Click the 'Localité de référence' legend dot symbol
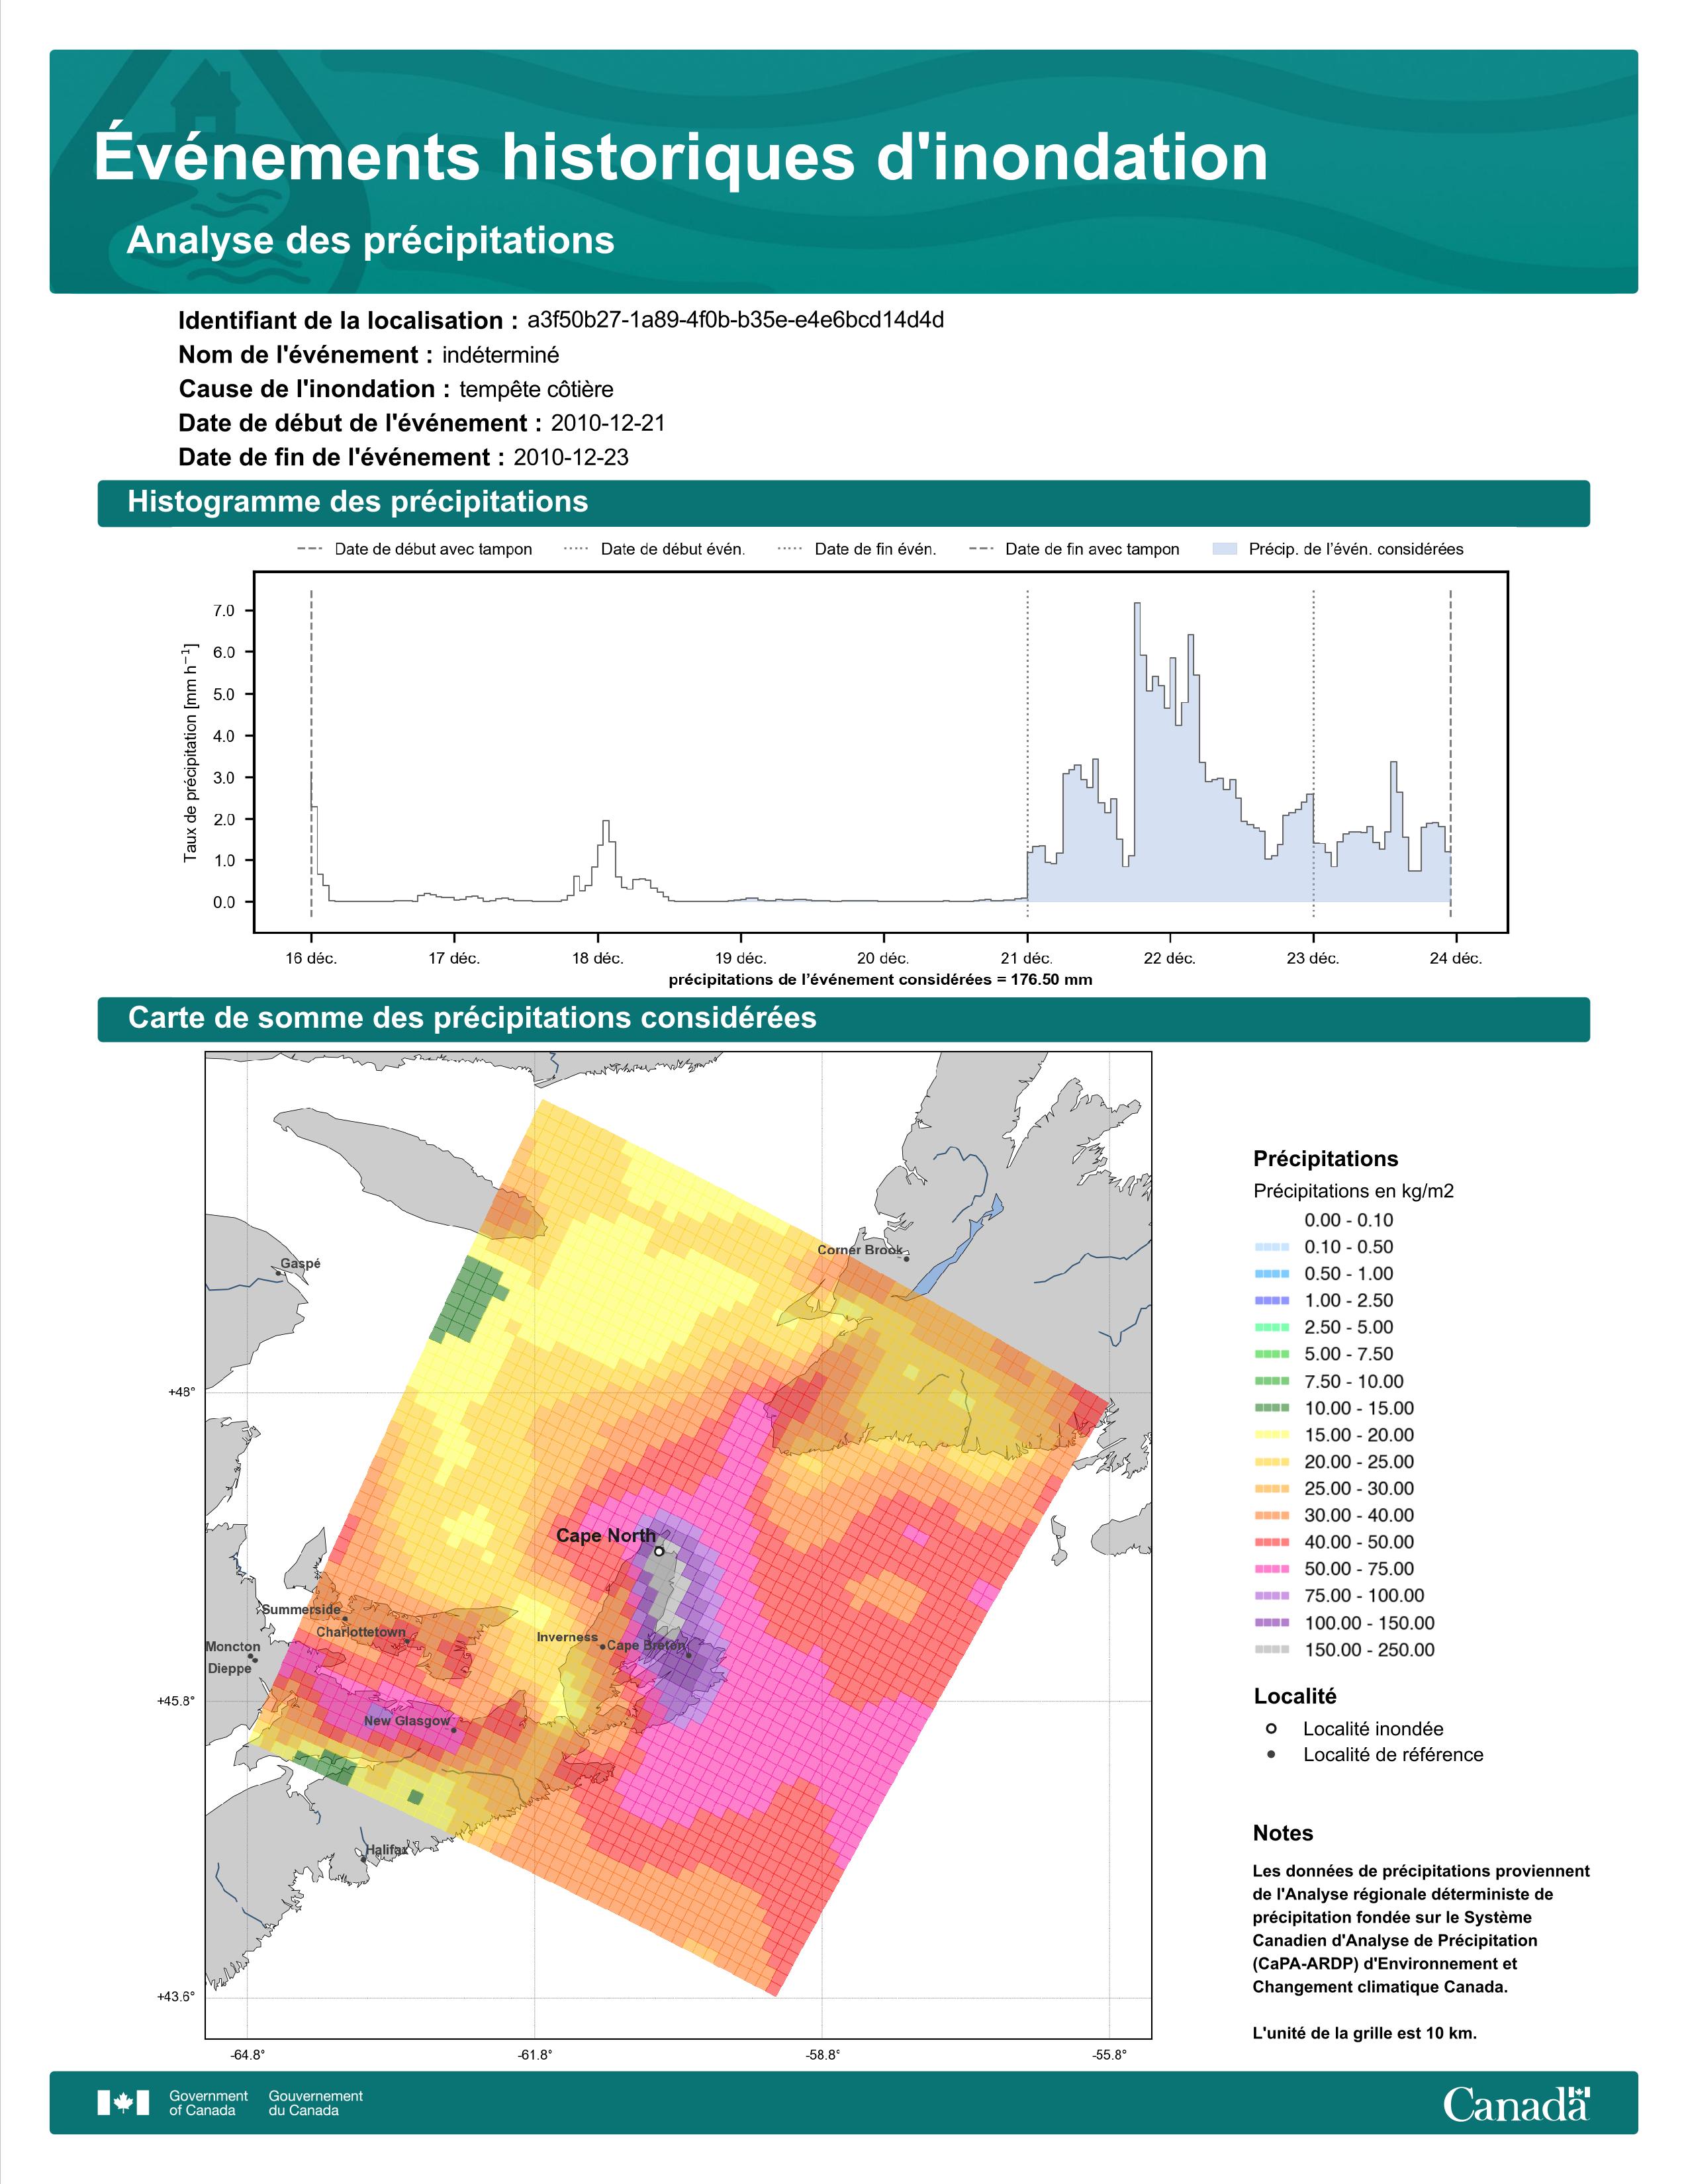This screenshot has width=1688, height=2184. (1271, 1754)
